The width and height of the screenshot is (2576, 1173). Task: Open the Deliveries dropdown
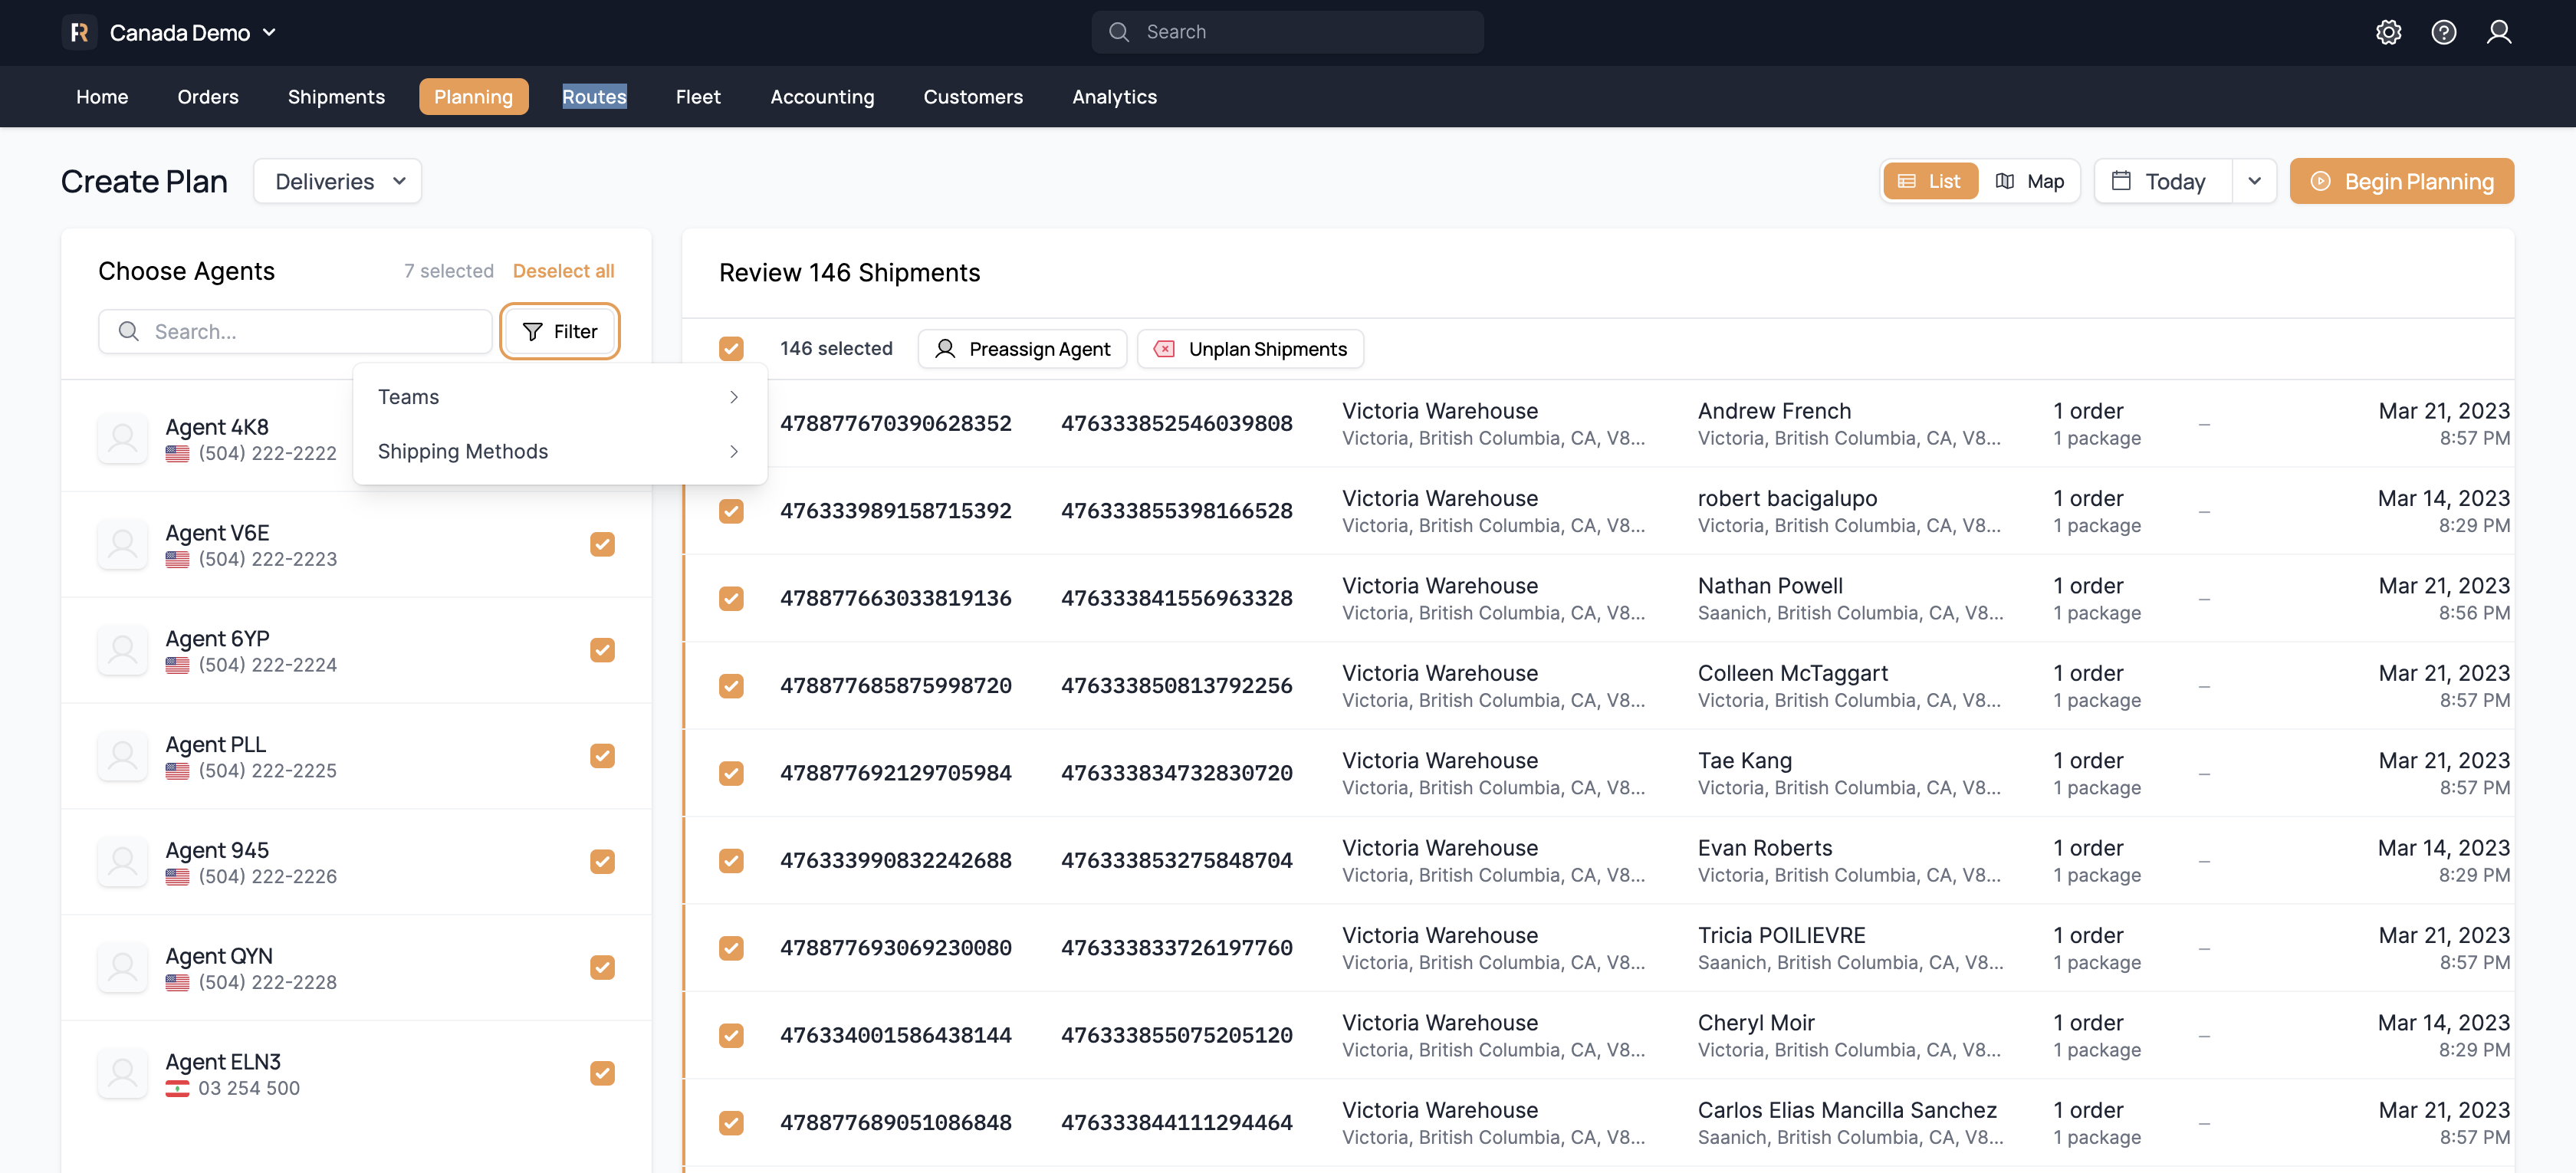tap(337, 181)
